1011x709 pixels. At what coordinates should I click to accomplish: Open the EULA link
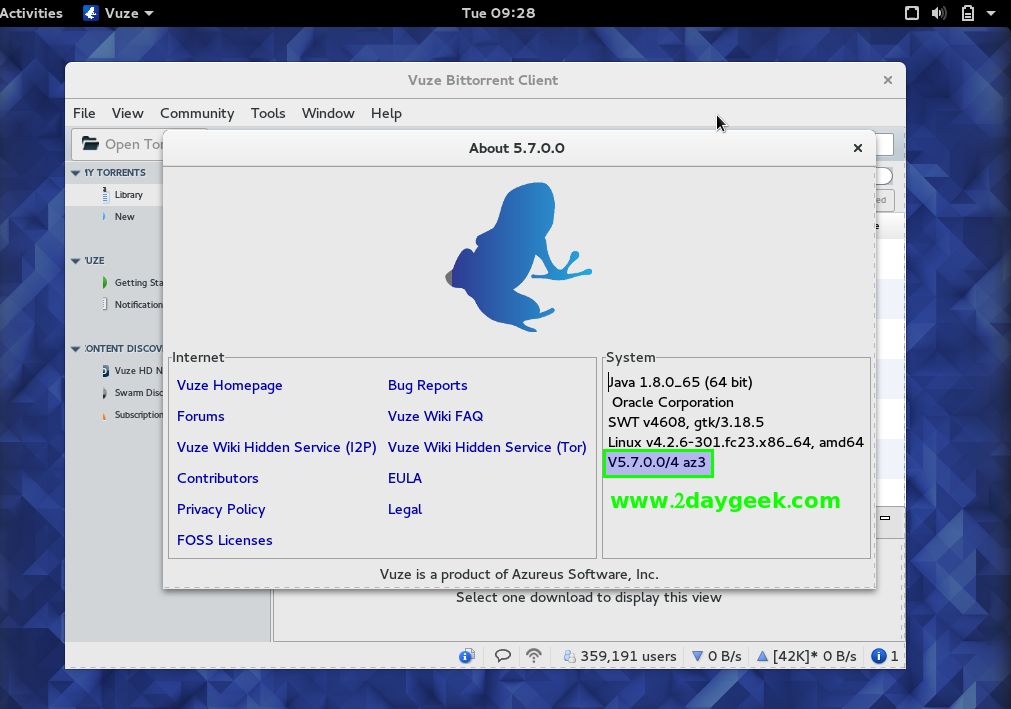[x=405, y=478]
